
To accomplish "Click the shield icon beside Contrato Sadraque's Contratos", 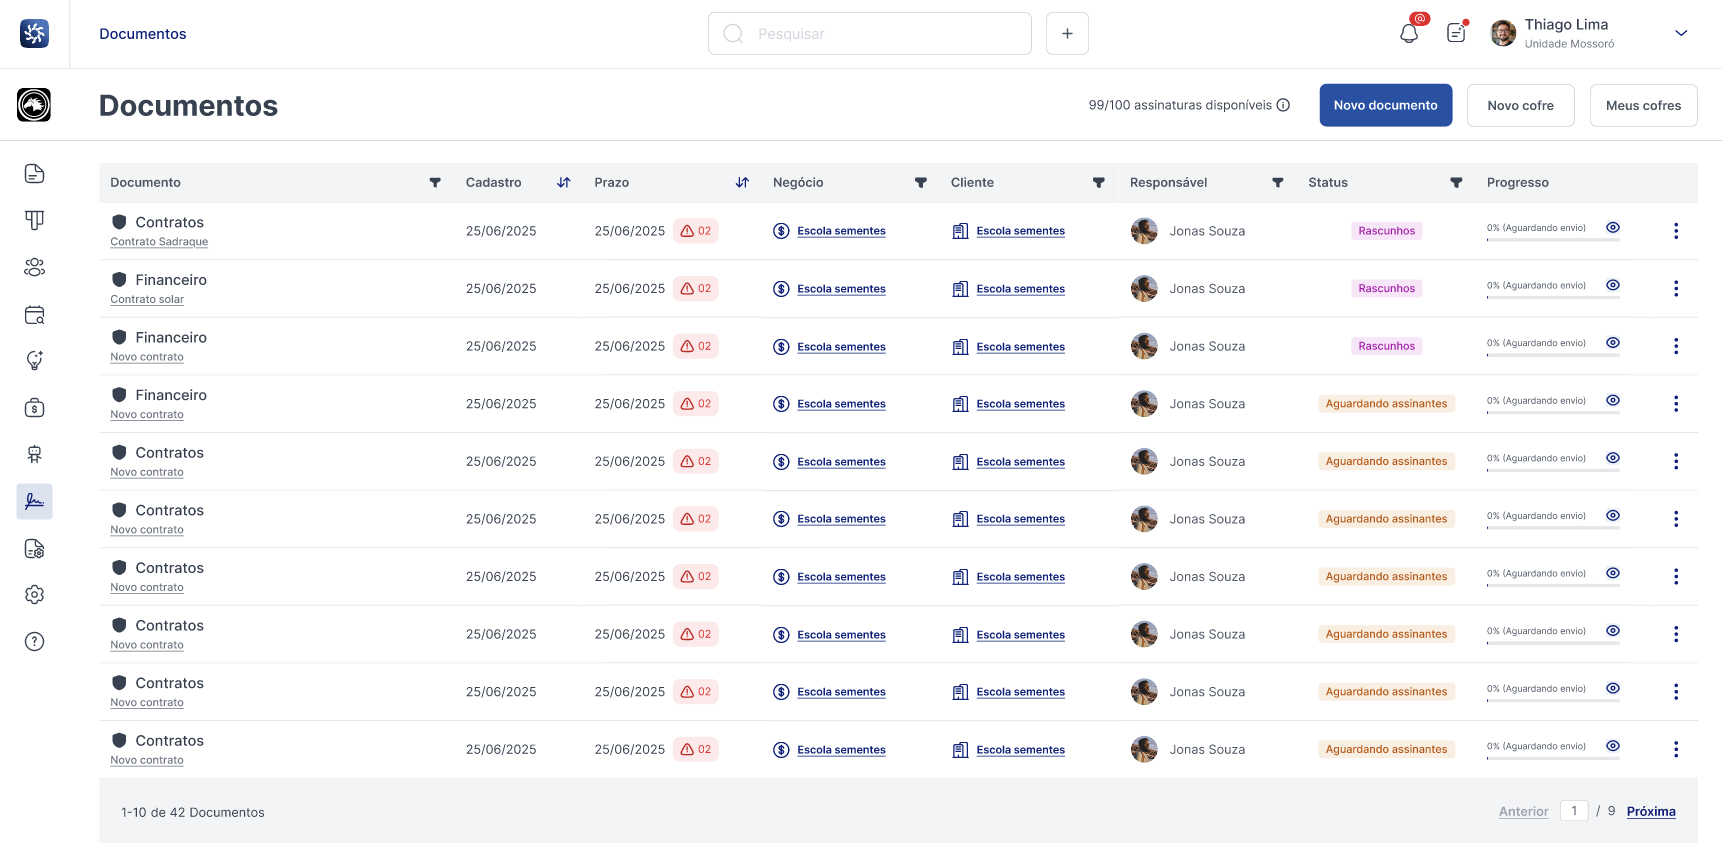I will tap(119, 222).
